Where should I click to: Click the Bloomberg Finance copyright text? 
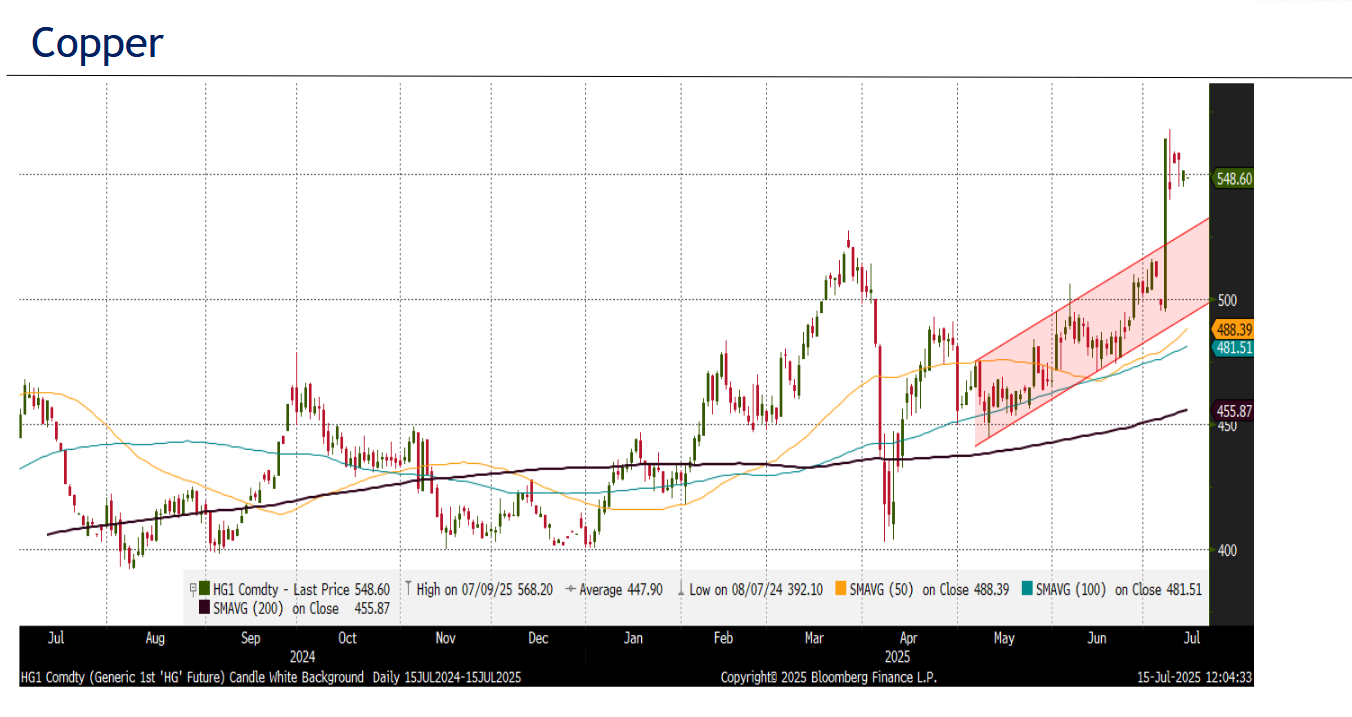point(828,678)
